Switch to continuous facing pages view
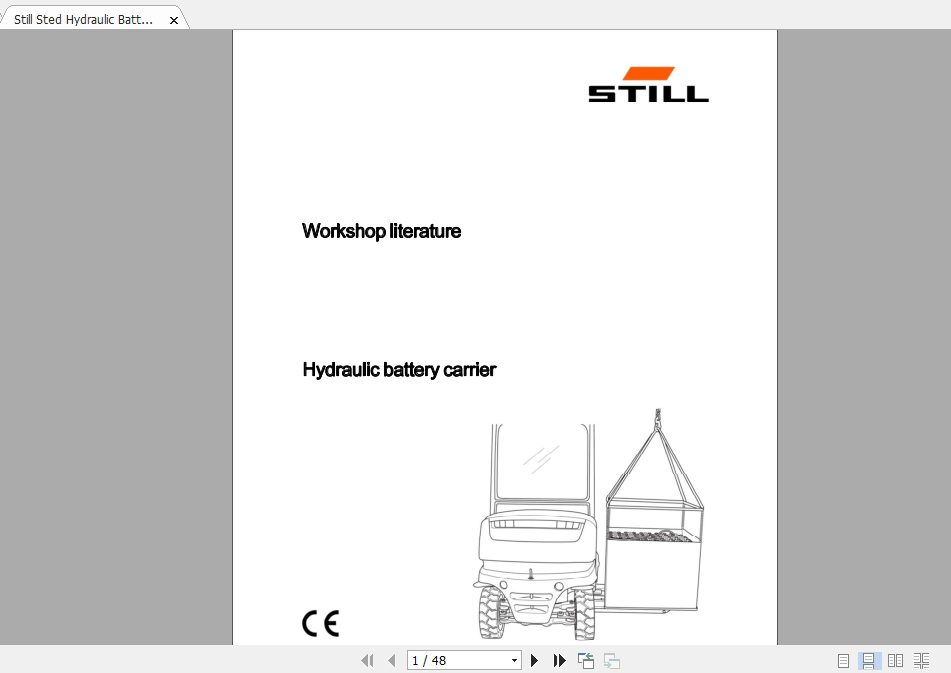 (921, 660)
